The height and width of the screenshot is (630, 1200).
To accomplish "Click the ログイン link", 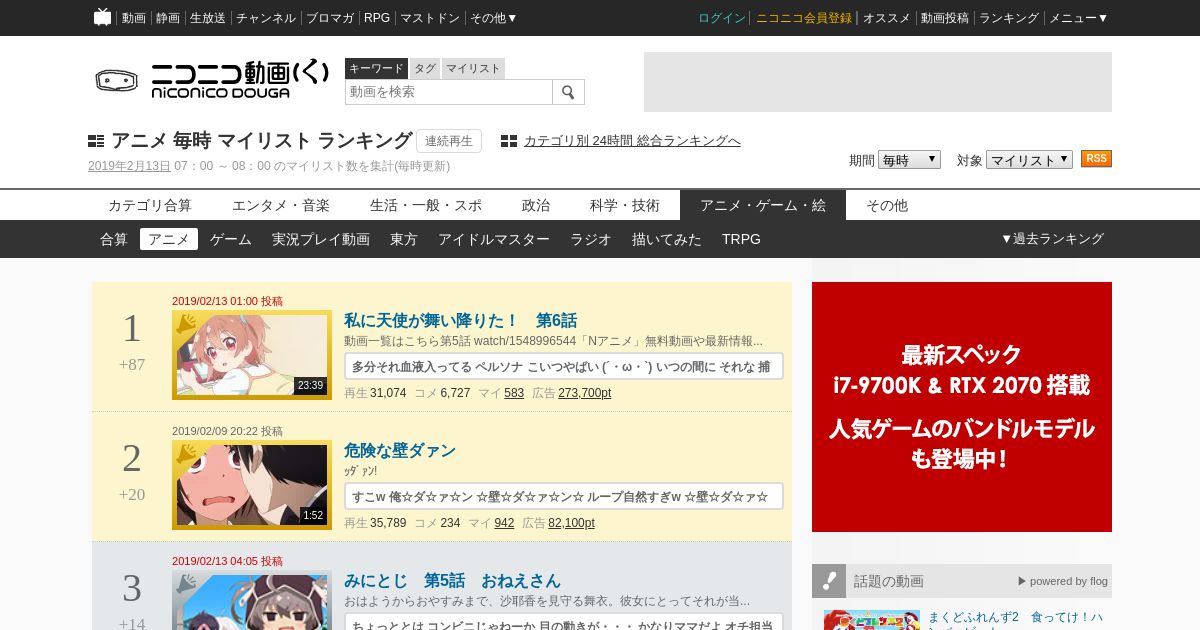I will [722, 18].
